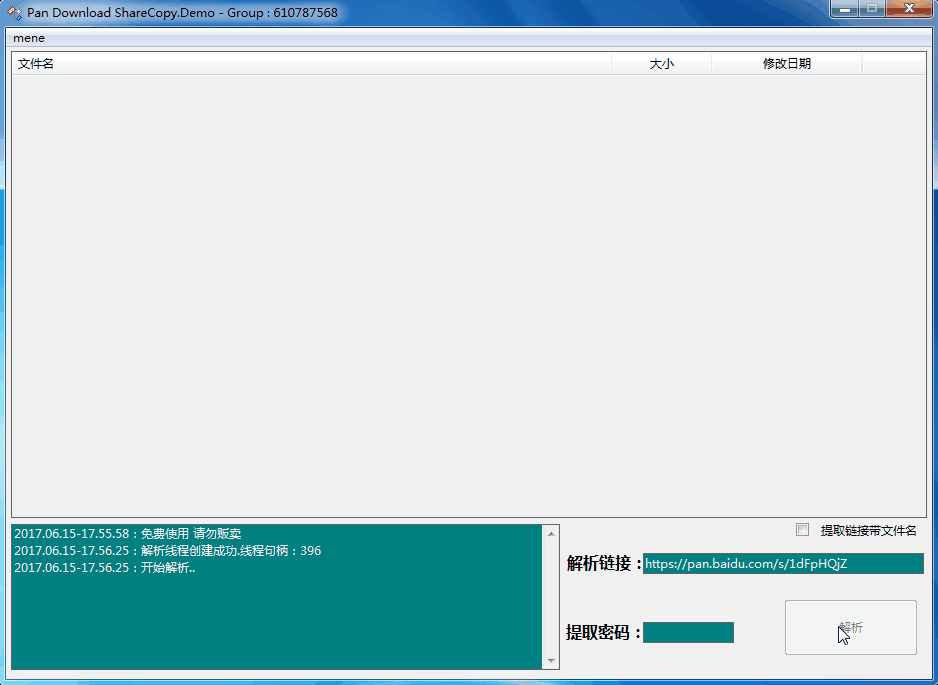Image resolution: width=938 pixels, height=685 pixels.
Task: Click the log panel scroll-down arrow
Action: [551, 661]
